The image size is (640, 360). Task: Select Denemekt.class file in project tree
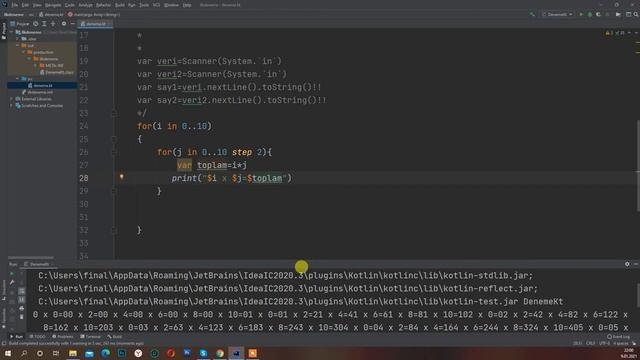tap(56, 72)
